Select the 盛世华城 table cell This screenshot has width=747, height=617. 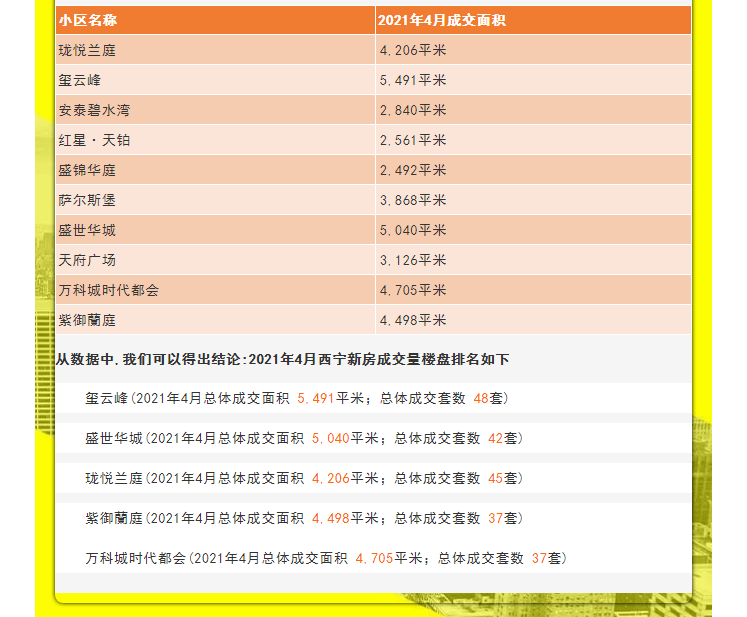click(x=215, y=230)
